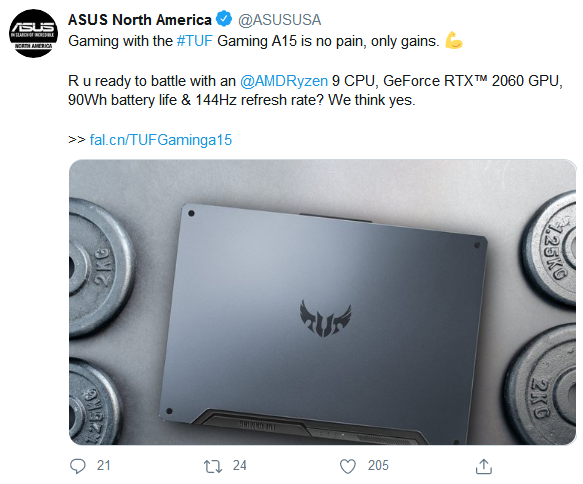Image resolution: width=583 pixels, height=484 pixels.
Task: Click the flexed bicep emoji
Action: click(454, 41)
